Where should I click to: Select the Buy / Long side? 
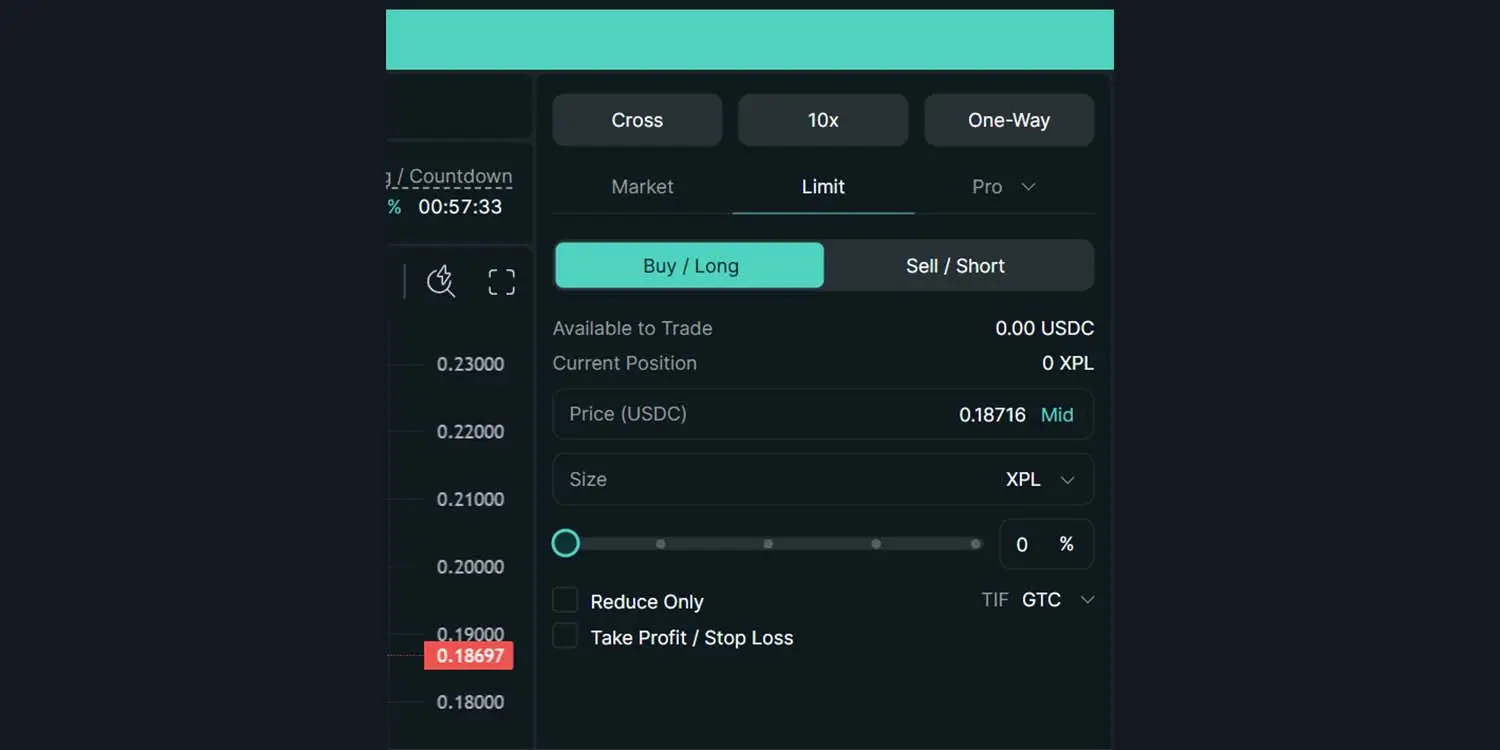(x=690, y=266)
